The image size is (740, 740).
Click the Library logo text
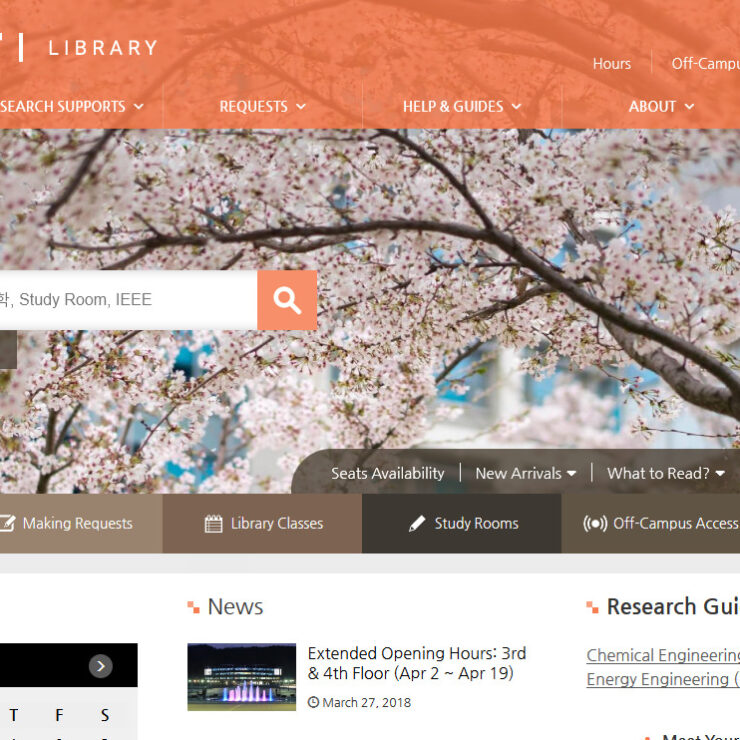point(102,48)
